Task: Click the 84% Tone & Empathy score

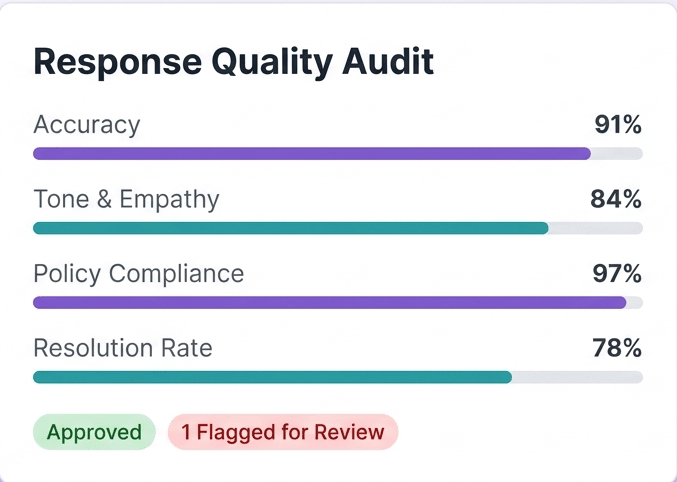Action: point(616,199)
